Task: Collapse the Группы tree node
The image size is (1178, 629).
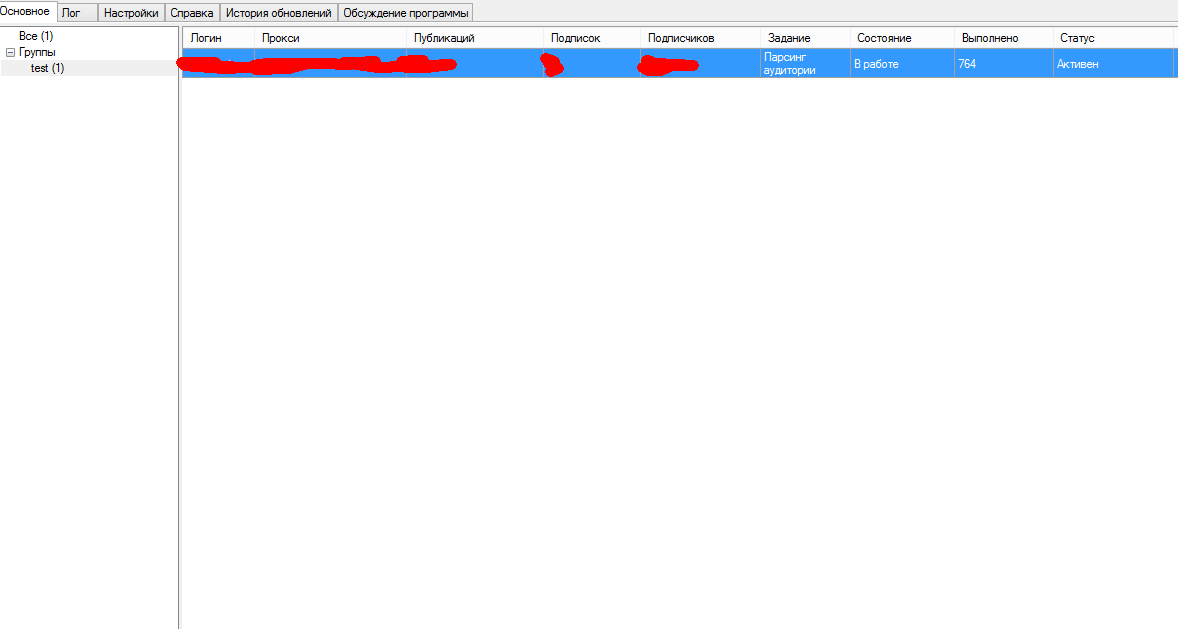Action: click(10, 52)
